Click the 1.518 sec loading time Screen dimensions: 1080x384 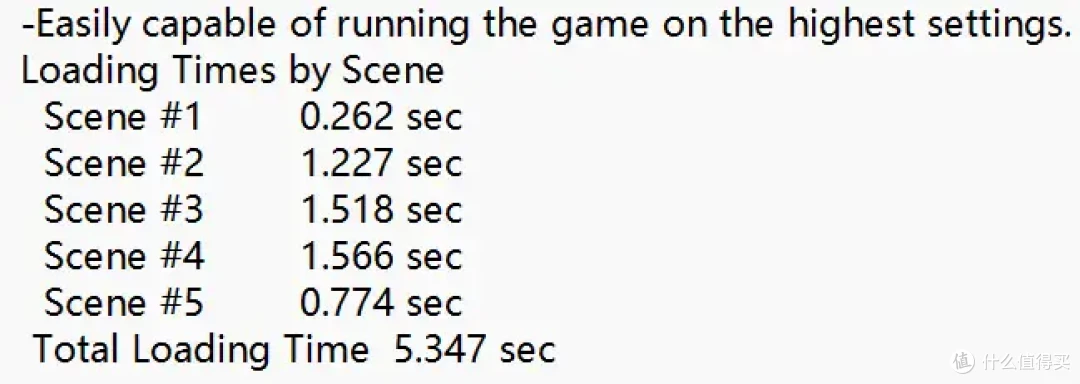click(380, 210)
